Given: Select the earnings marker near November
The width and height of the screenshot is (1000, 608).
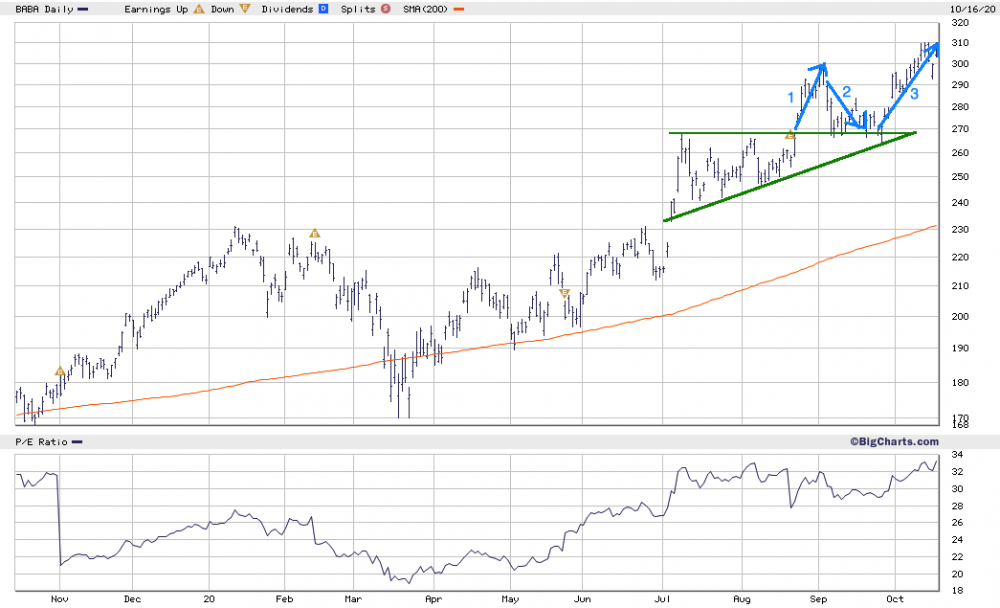Looking at the screenshot, I should [x=59, y=371].
